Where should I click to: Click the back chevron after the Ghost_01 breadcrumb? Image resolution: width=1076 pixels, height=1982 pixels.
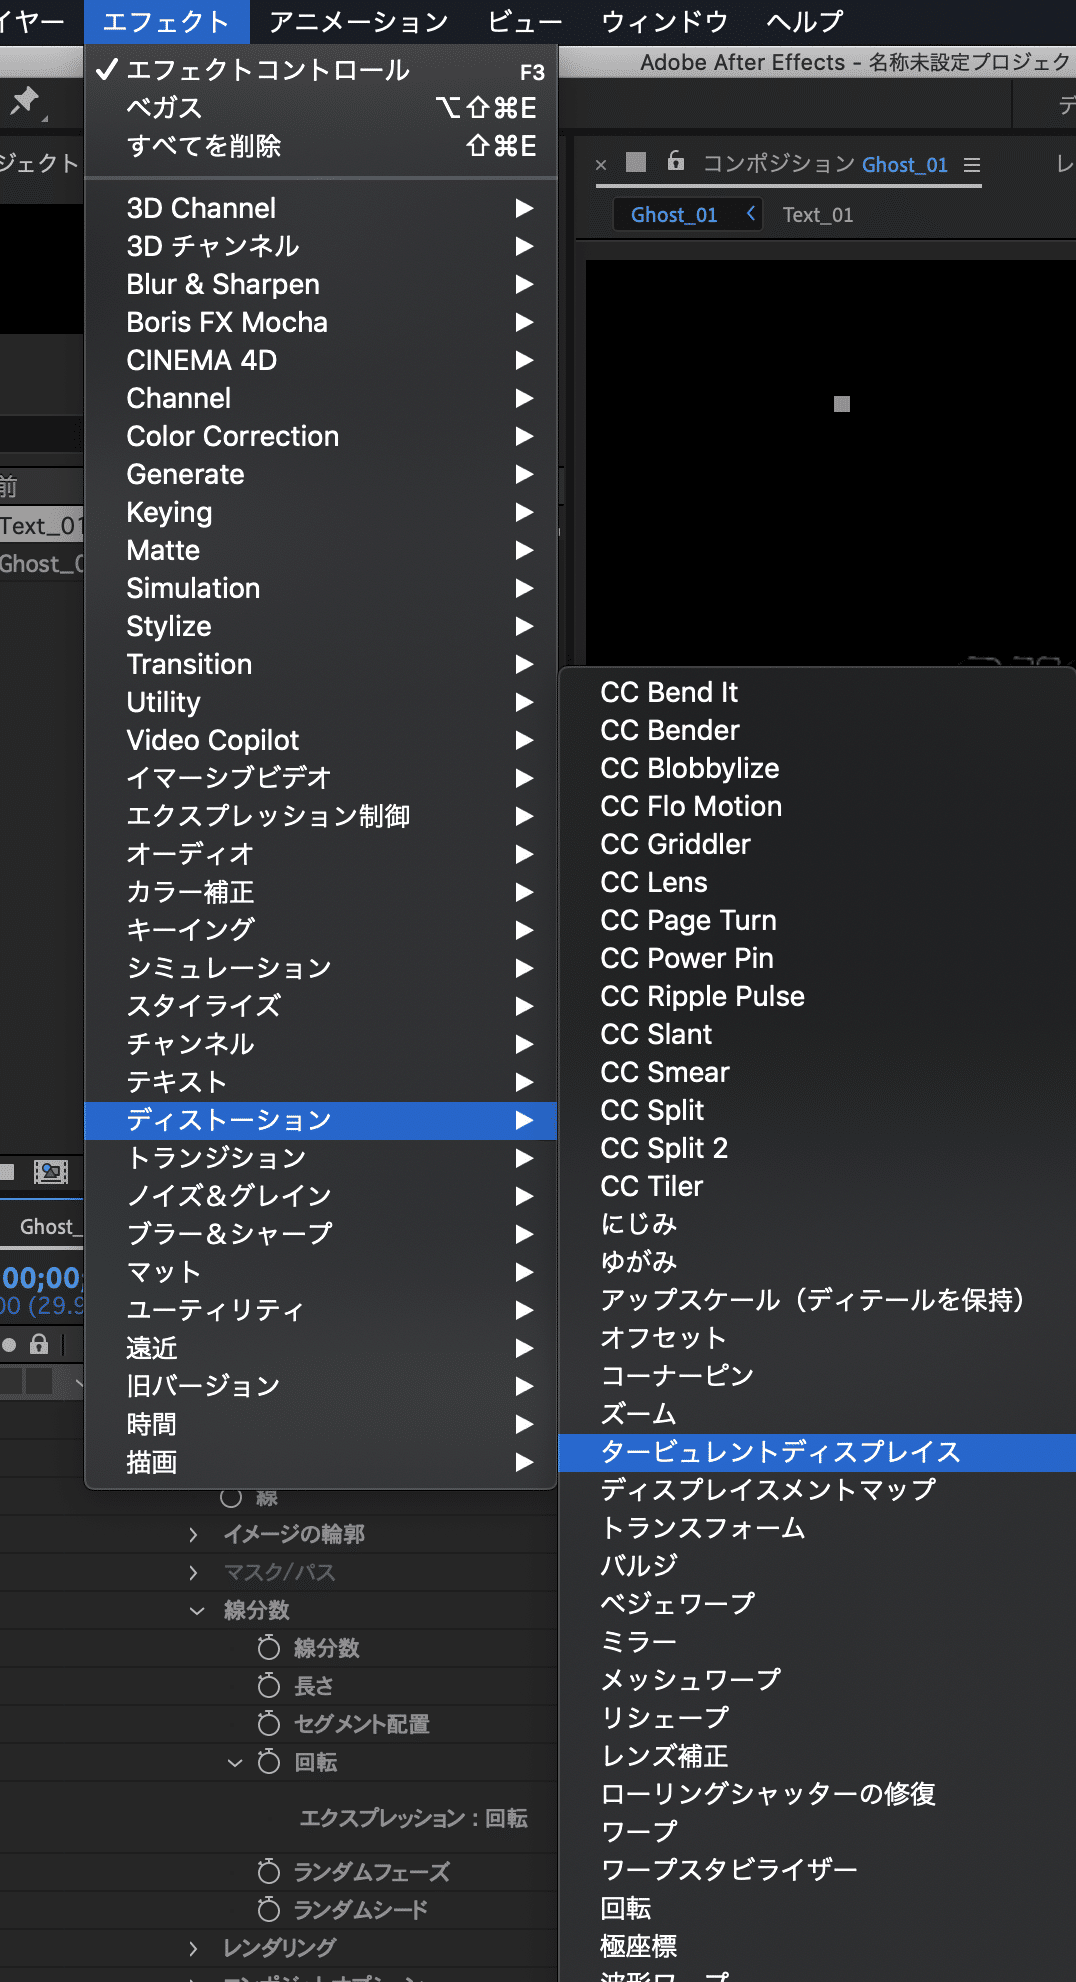751,213
